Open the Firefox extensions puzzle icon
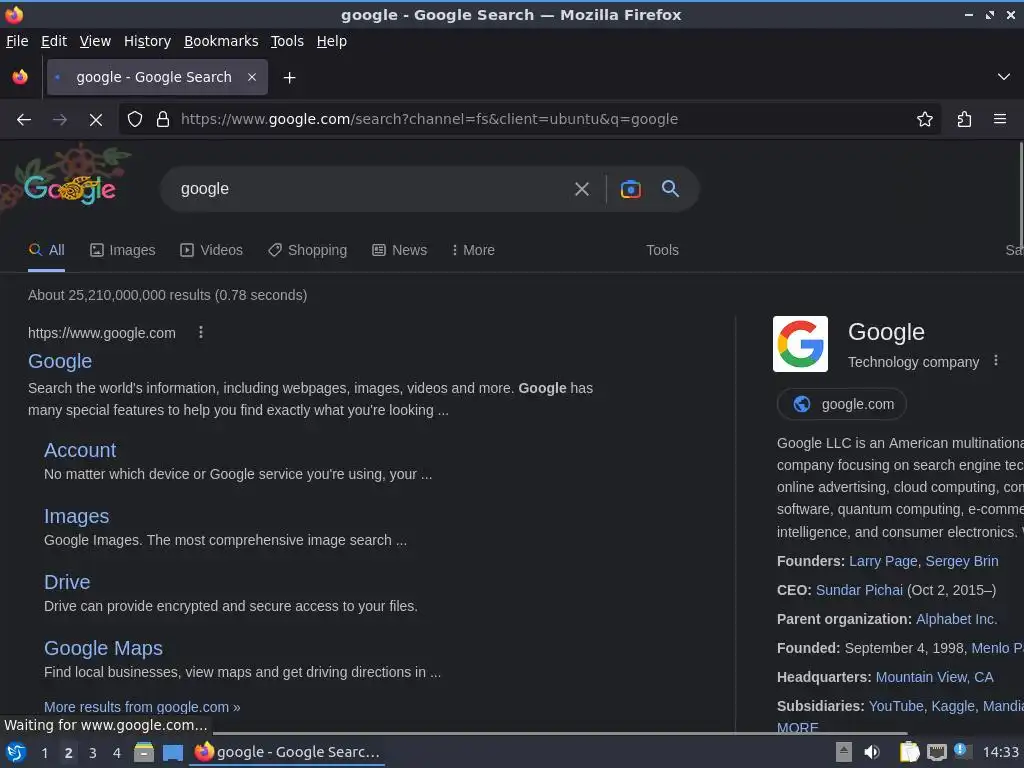 (964, 120)
